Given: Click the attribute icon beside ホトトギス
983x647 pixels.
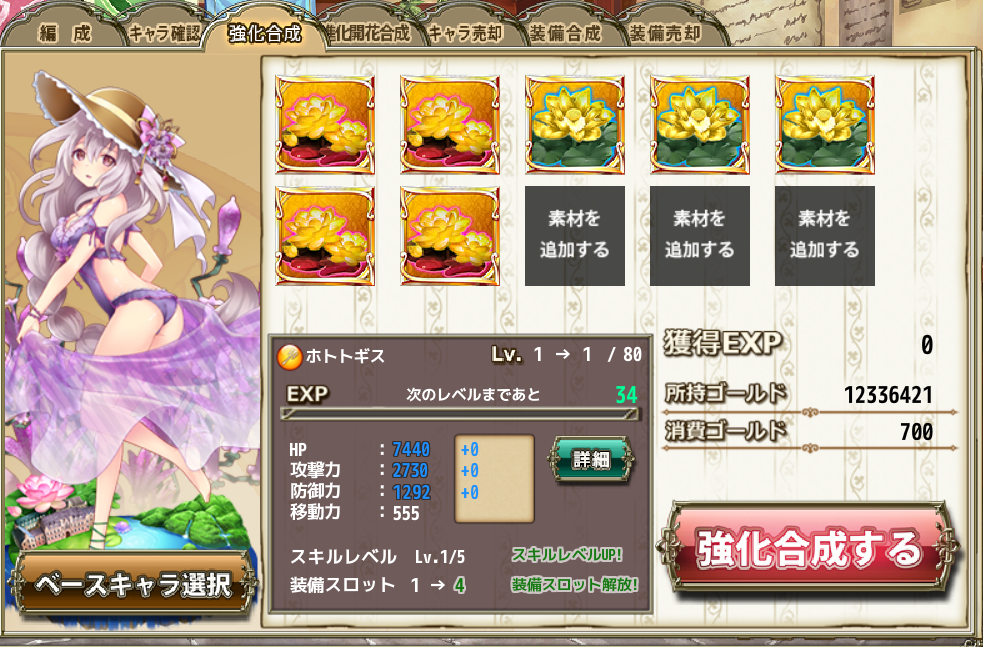Looking at the screenshot, I should coord(289,357).
